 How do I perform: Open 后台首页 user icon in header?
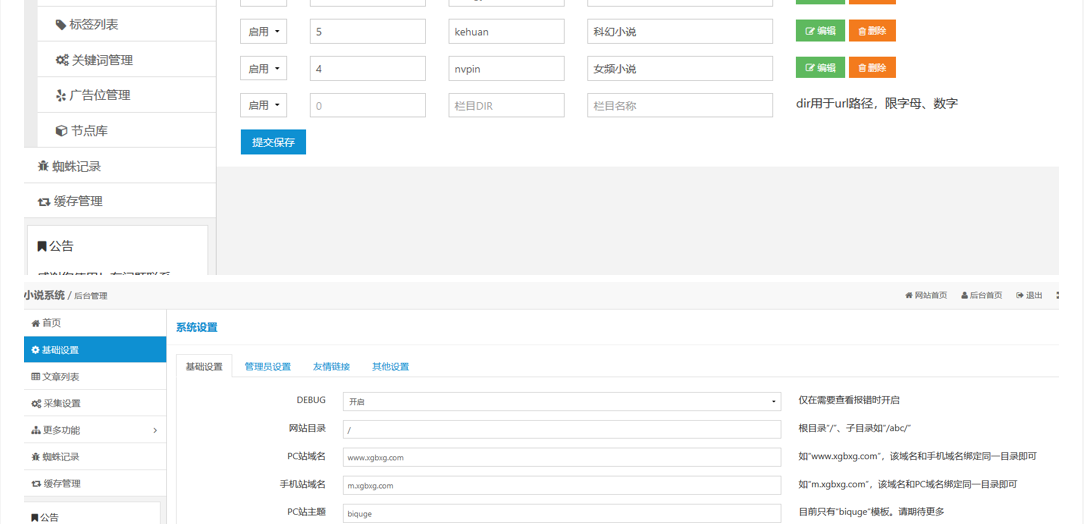[x=965, y=296]
